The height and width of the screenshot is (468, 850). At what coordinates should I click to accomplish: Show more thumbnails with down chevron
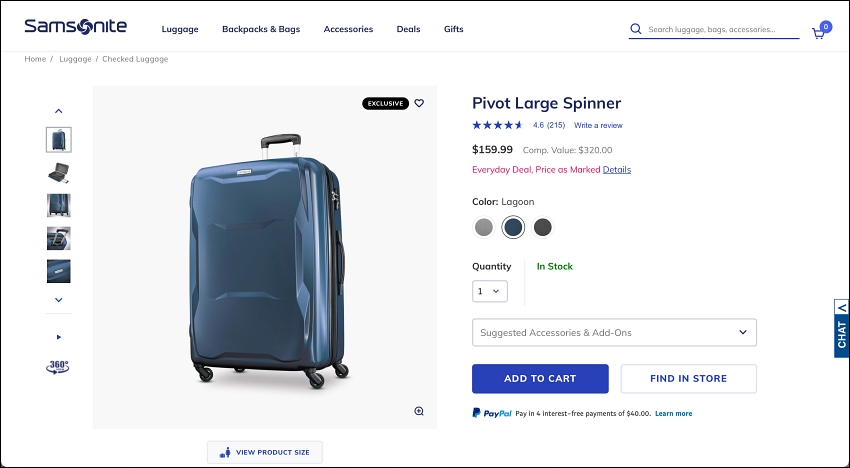(59, 300)
